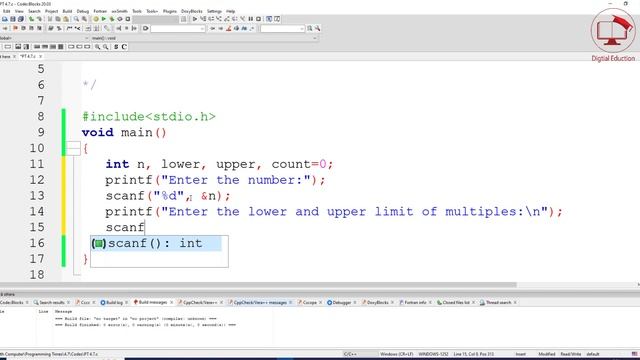Open the Debug menu
Screen dimensions: 640x360
[x=82, y=11]
